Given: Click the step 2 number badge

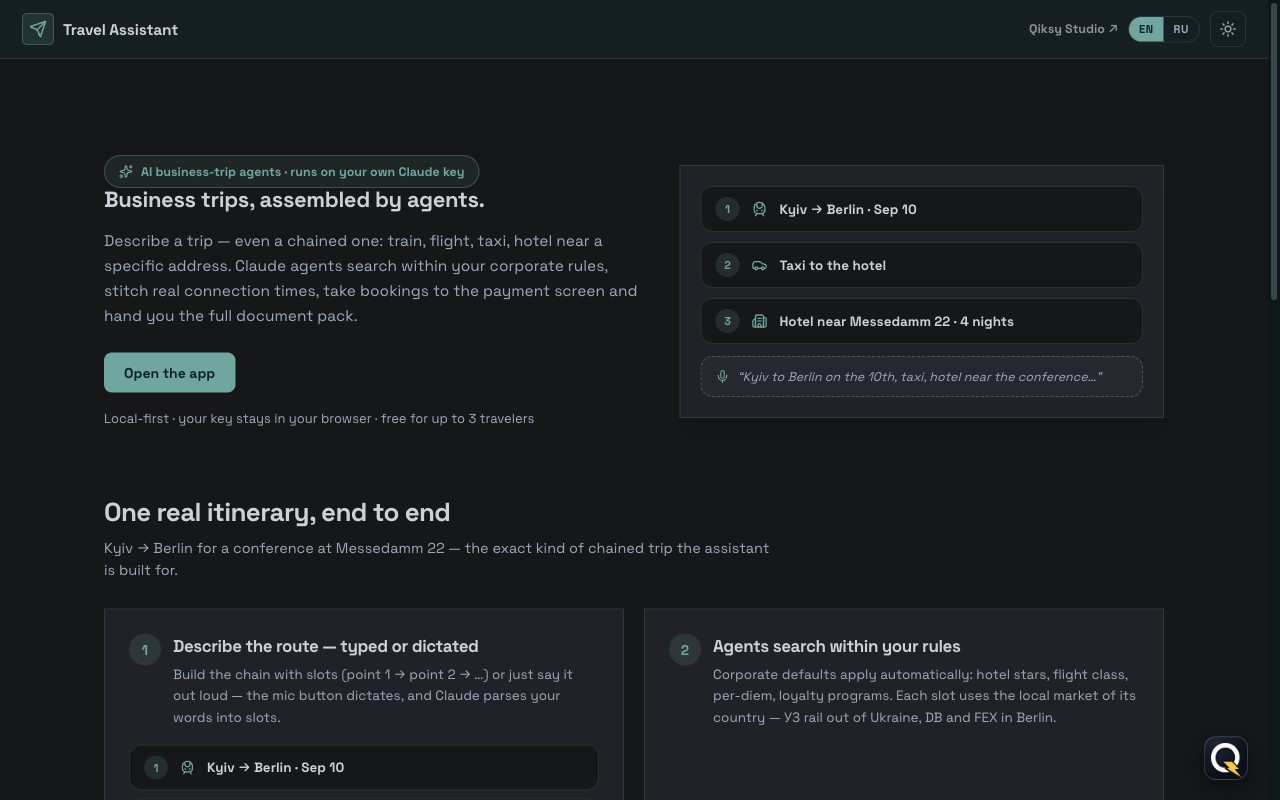Looking at the screenshot, I should click(684, 650).
